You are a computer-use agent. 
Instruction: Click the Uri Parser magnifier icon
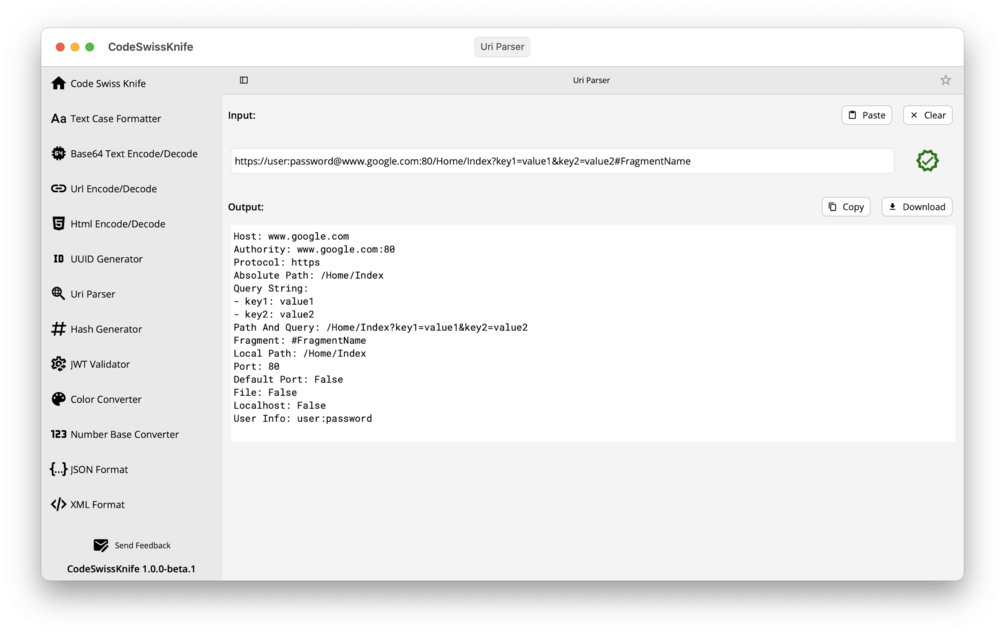coord(58,293)
